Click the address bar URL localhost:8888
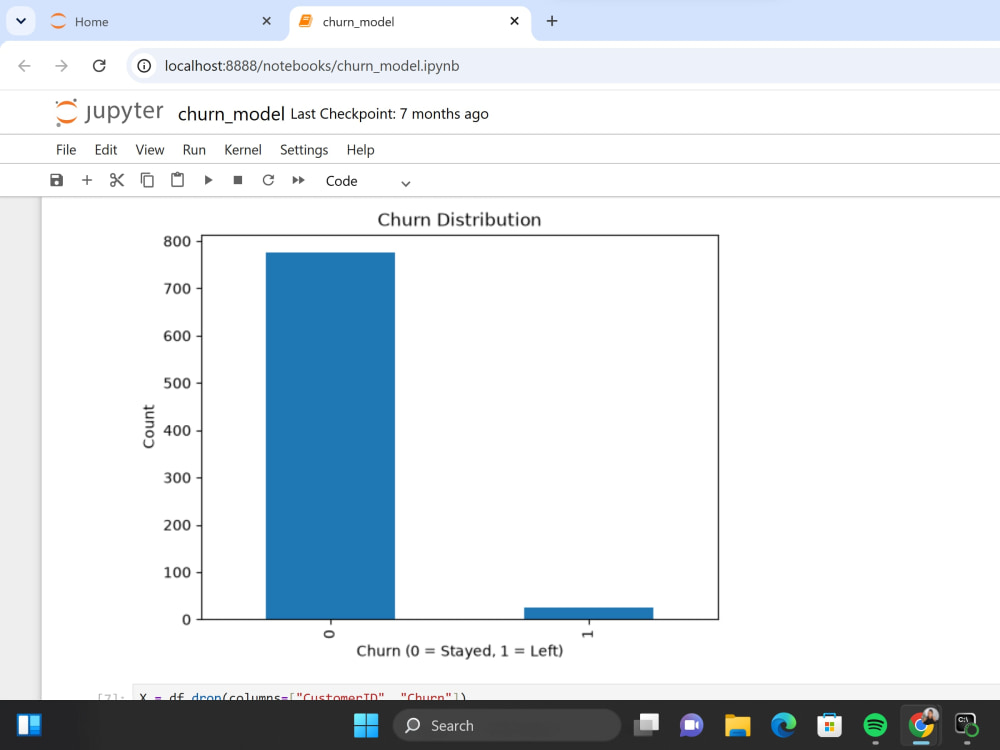 311,66
